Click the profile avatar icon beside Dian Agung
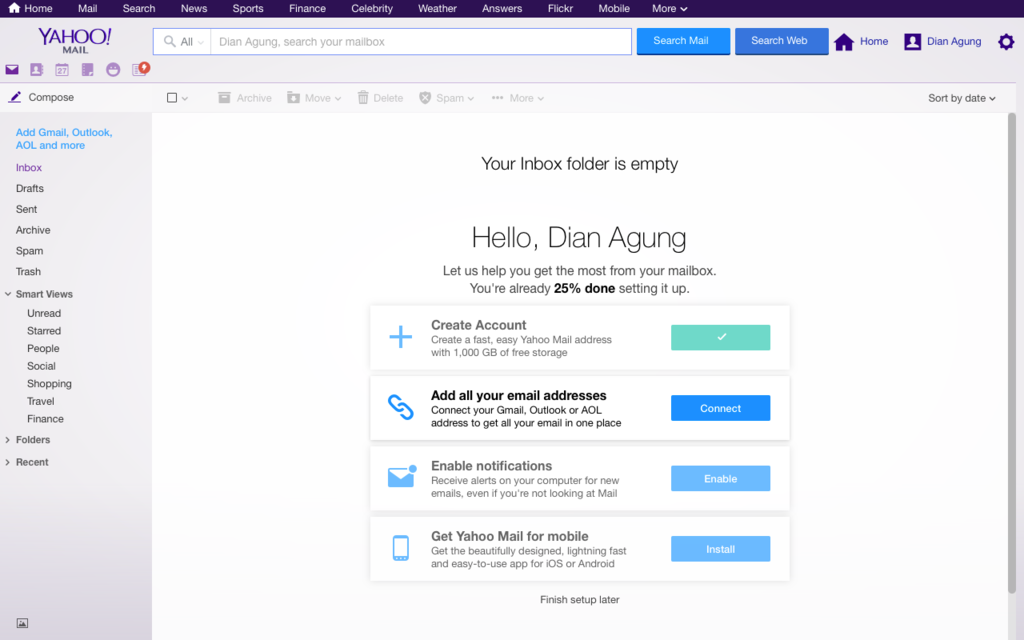The width and height of the screenshot is (1024, 640). click(x=912, y=42)
